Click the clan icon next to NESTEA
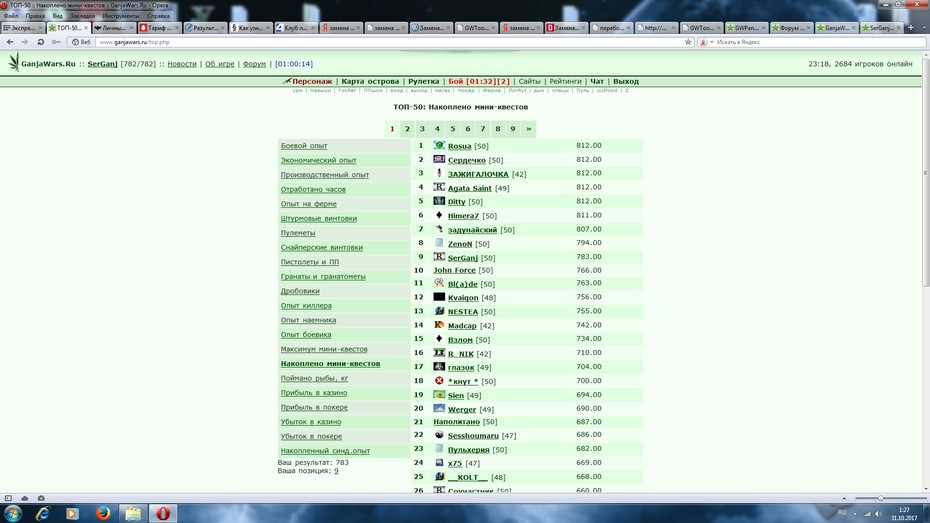 439,311
